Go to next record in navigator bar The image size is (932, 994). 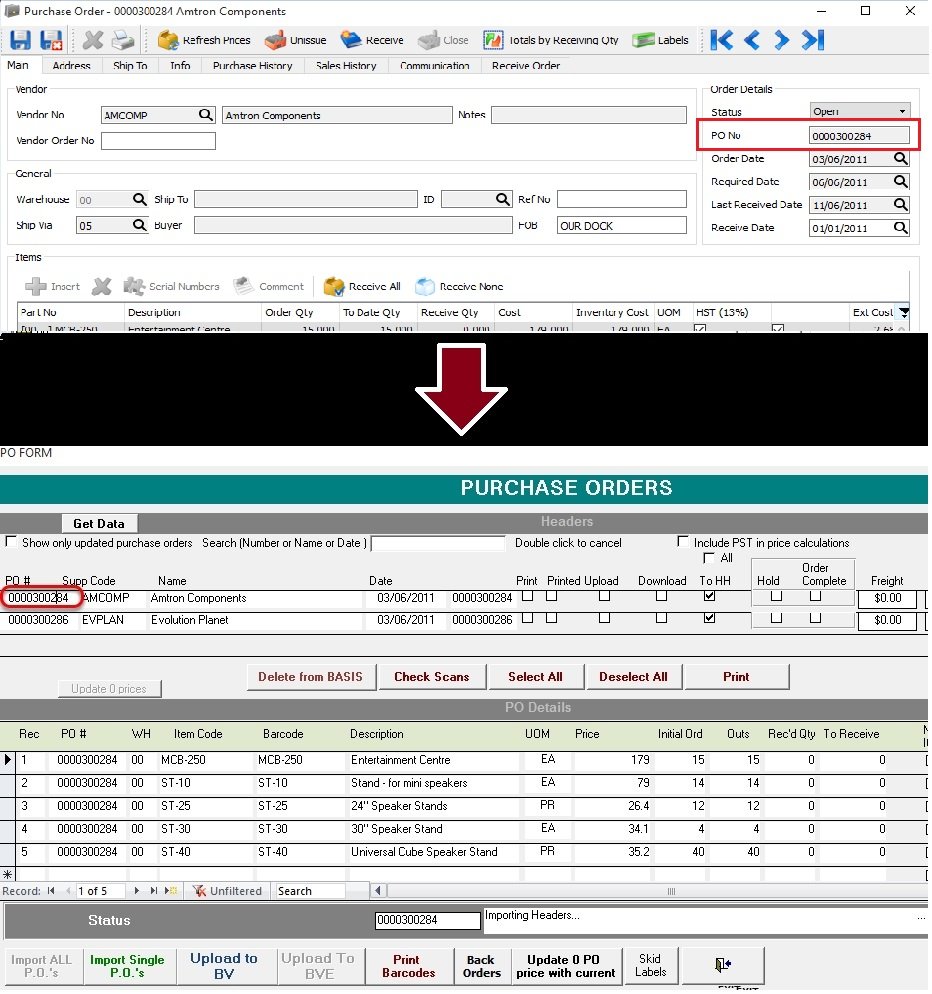(137, 892)
